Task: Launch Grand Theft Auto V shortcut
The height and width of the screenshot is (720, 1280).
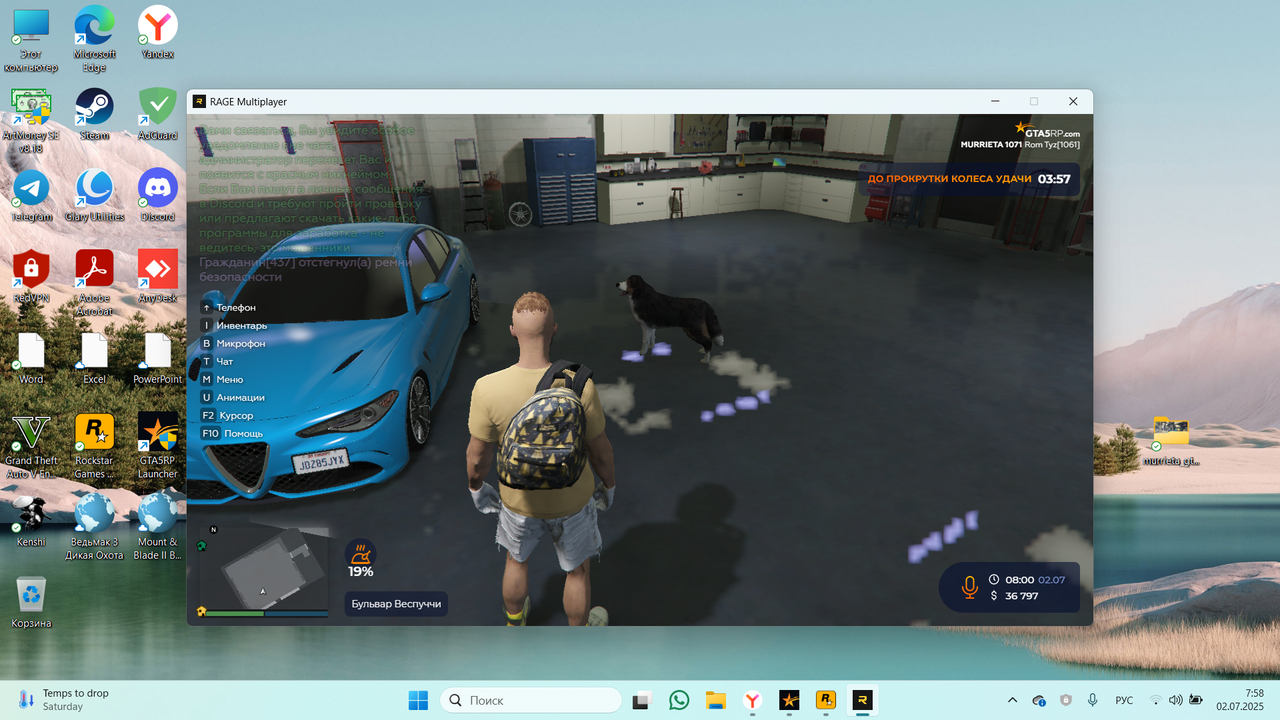Action: point(31,445)
